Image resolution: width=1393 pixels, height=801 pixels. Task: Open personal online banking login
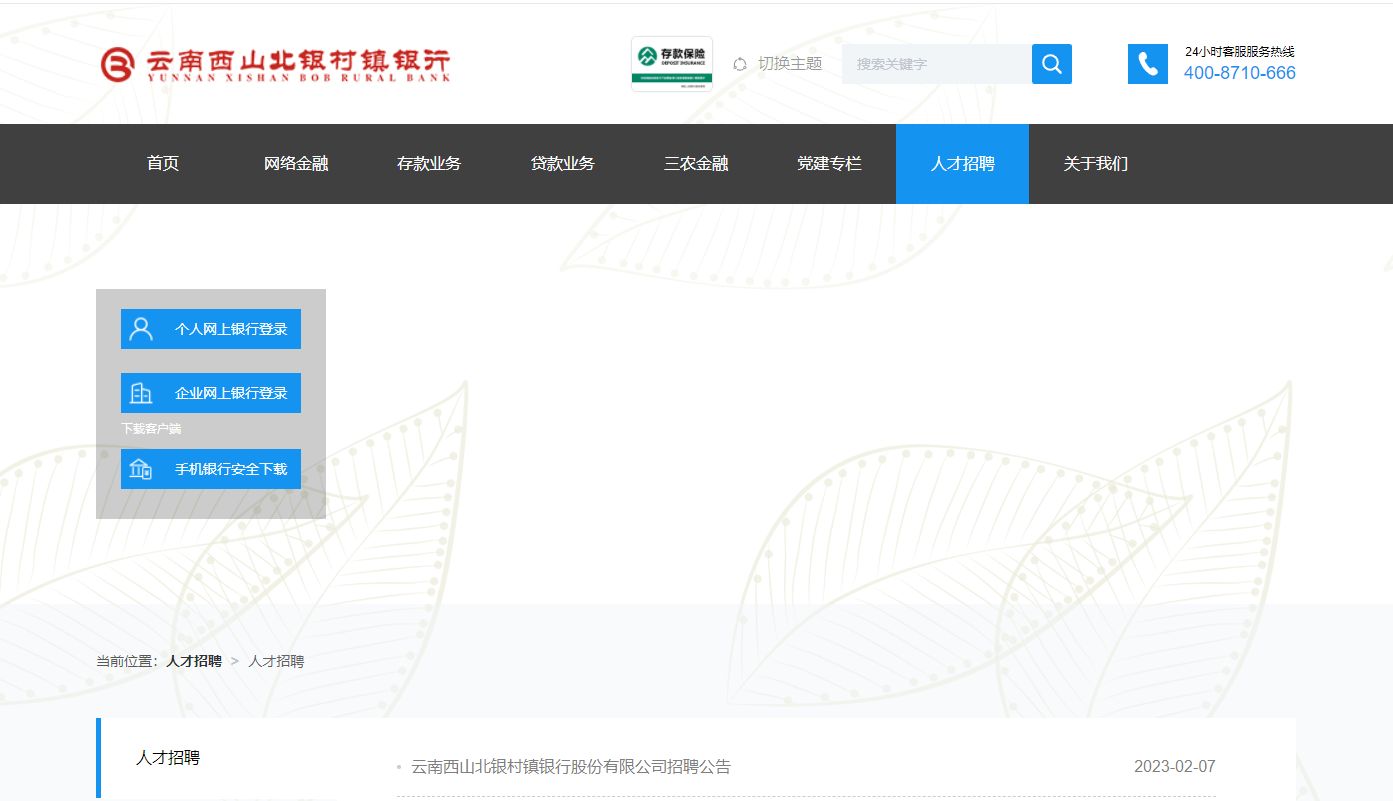click(211, 329)
